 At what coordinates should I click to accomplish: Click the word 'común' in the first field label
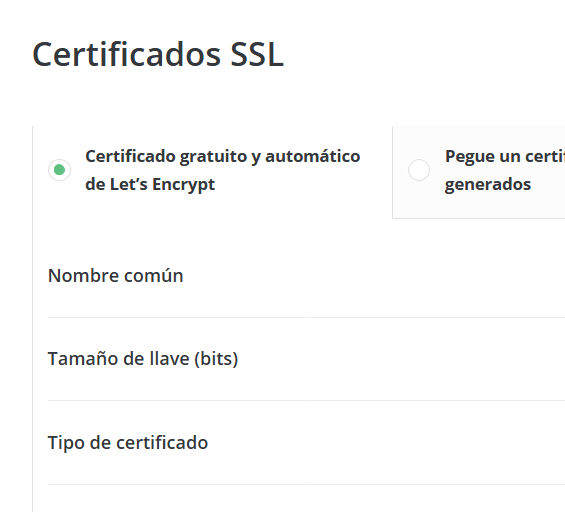[154, 276]
